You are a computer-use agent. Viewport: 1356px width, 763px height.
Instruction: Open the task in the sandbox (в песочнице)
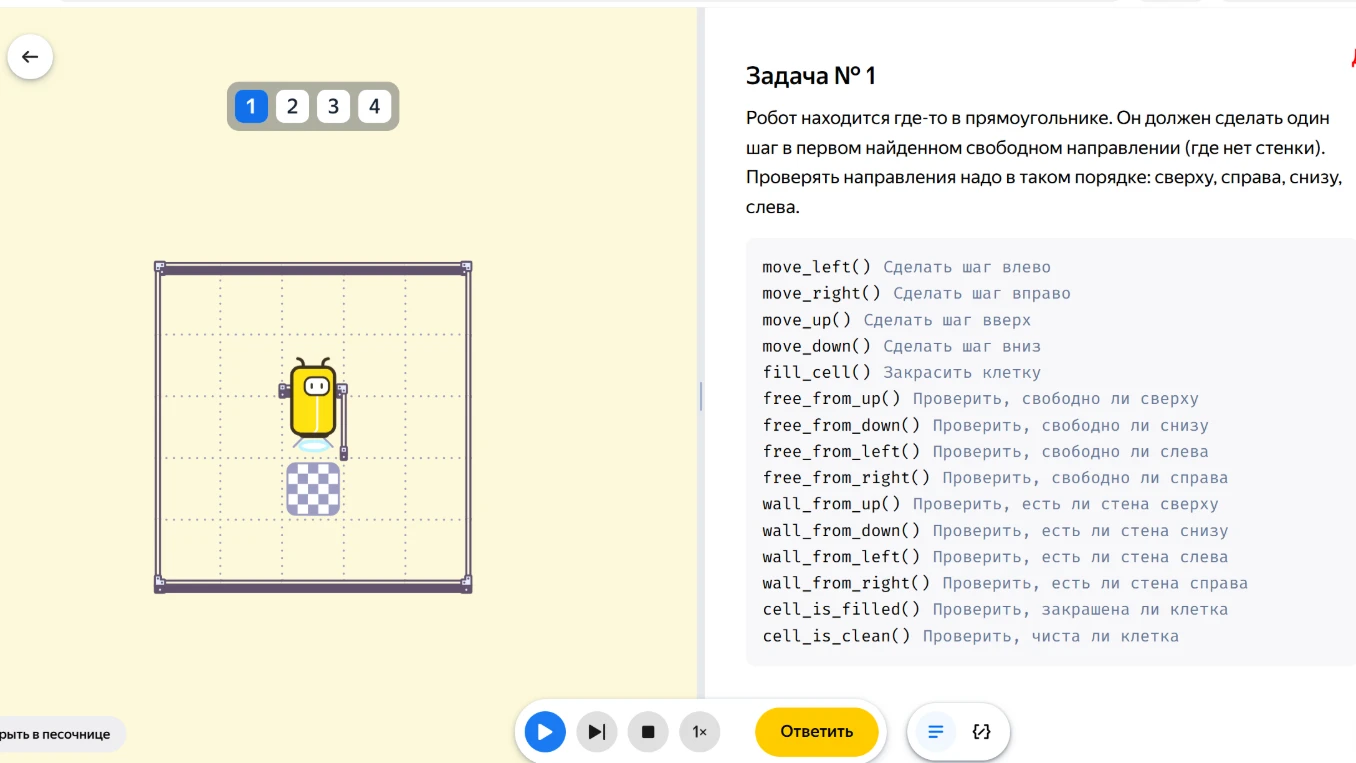(x=58, y=734)
